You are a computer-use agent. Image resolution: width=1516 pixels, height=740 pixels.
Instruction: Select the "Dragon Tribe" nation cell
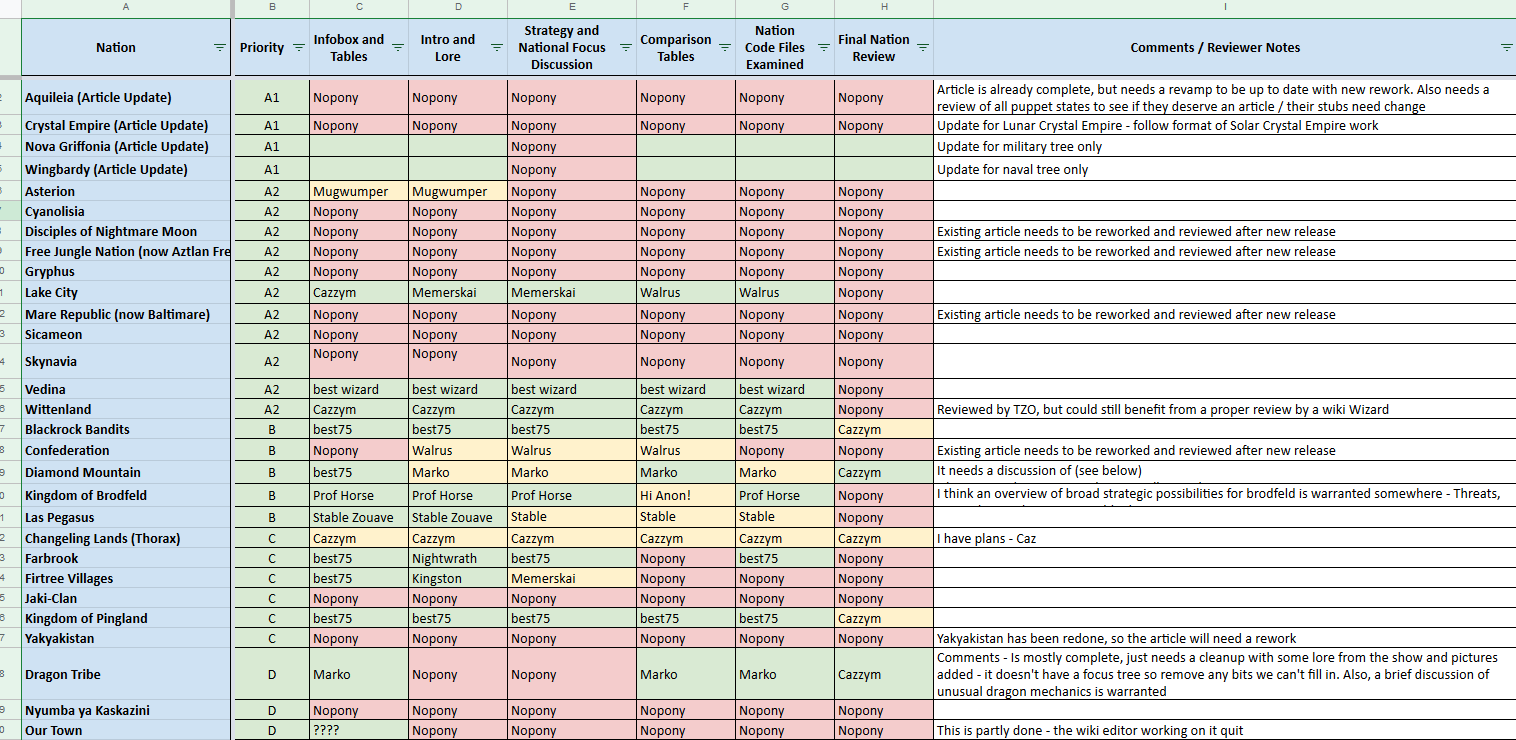pos(126,675)
